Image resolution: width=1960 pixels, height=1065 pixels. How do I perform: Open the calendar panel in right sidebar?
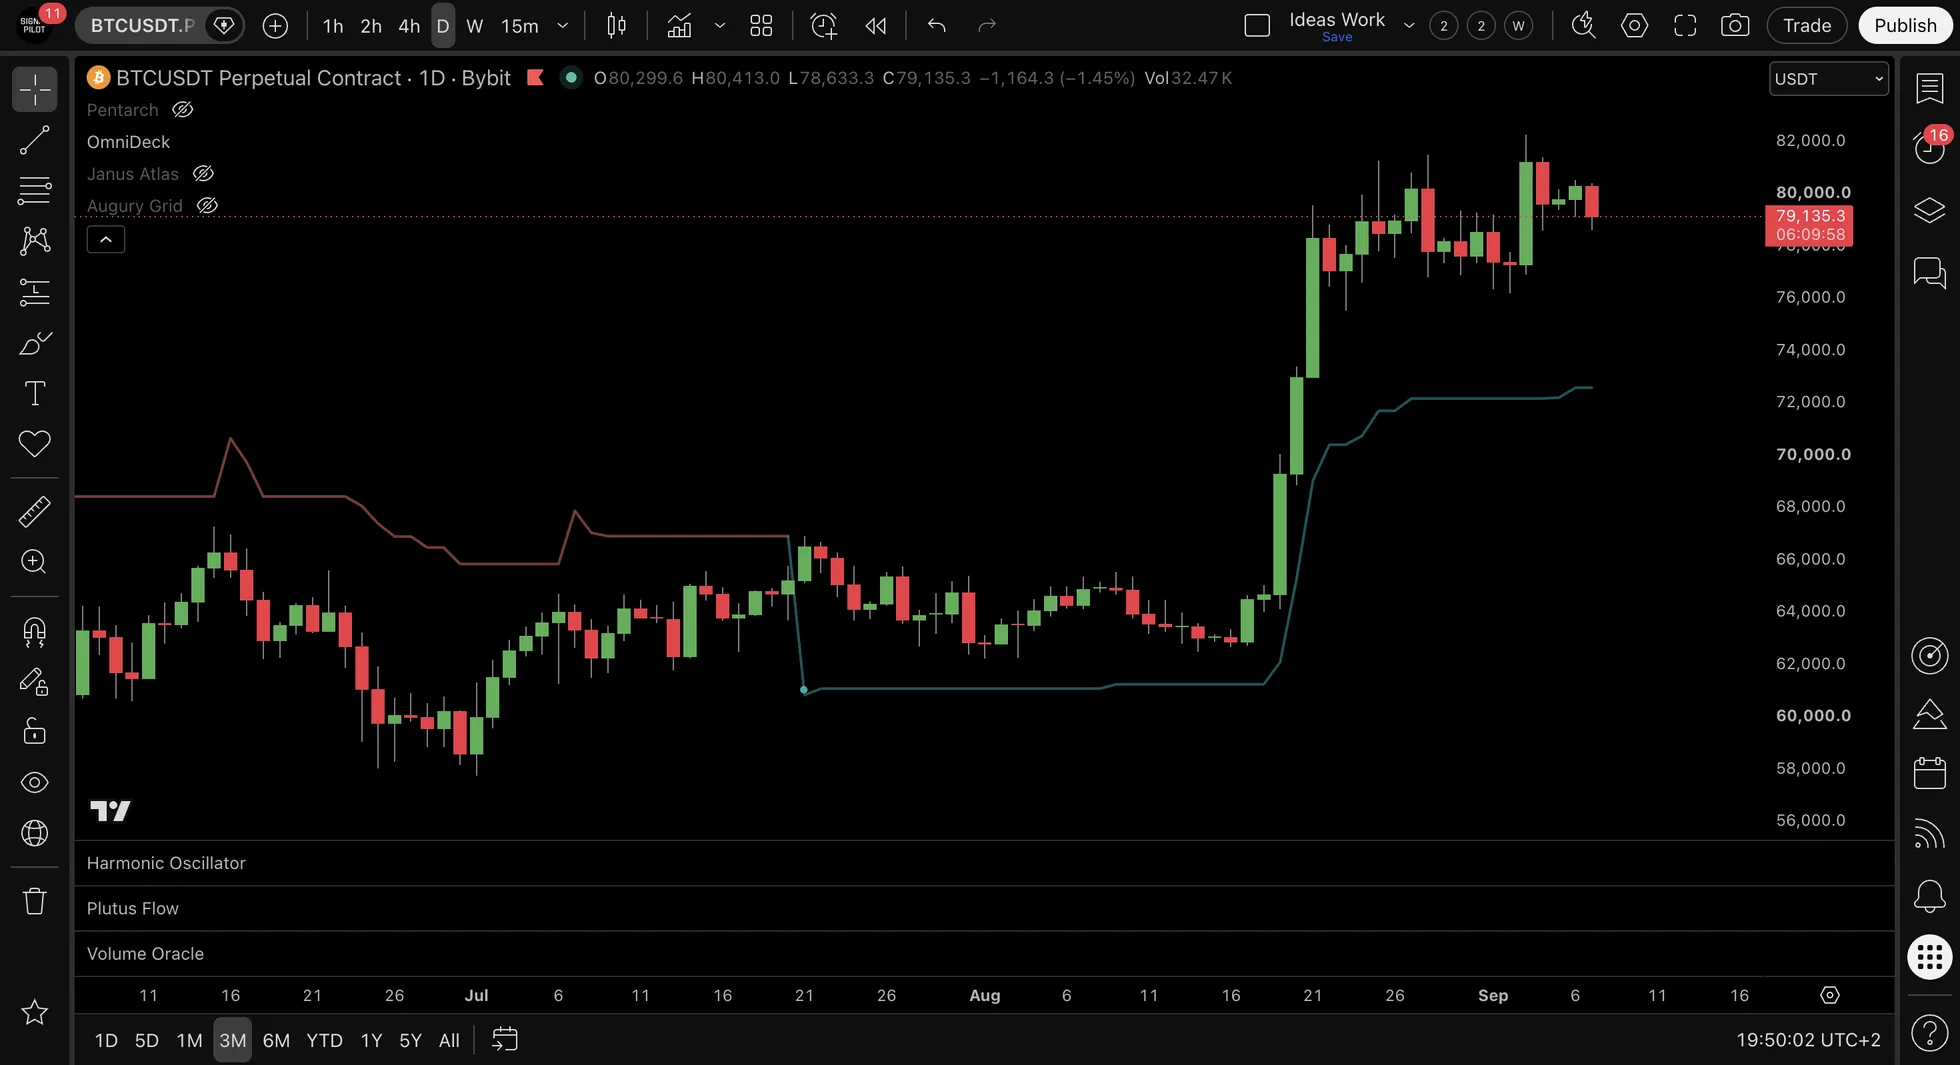pyautogui.click(x=1929, y=773)
